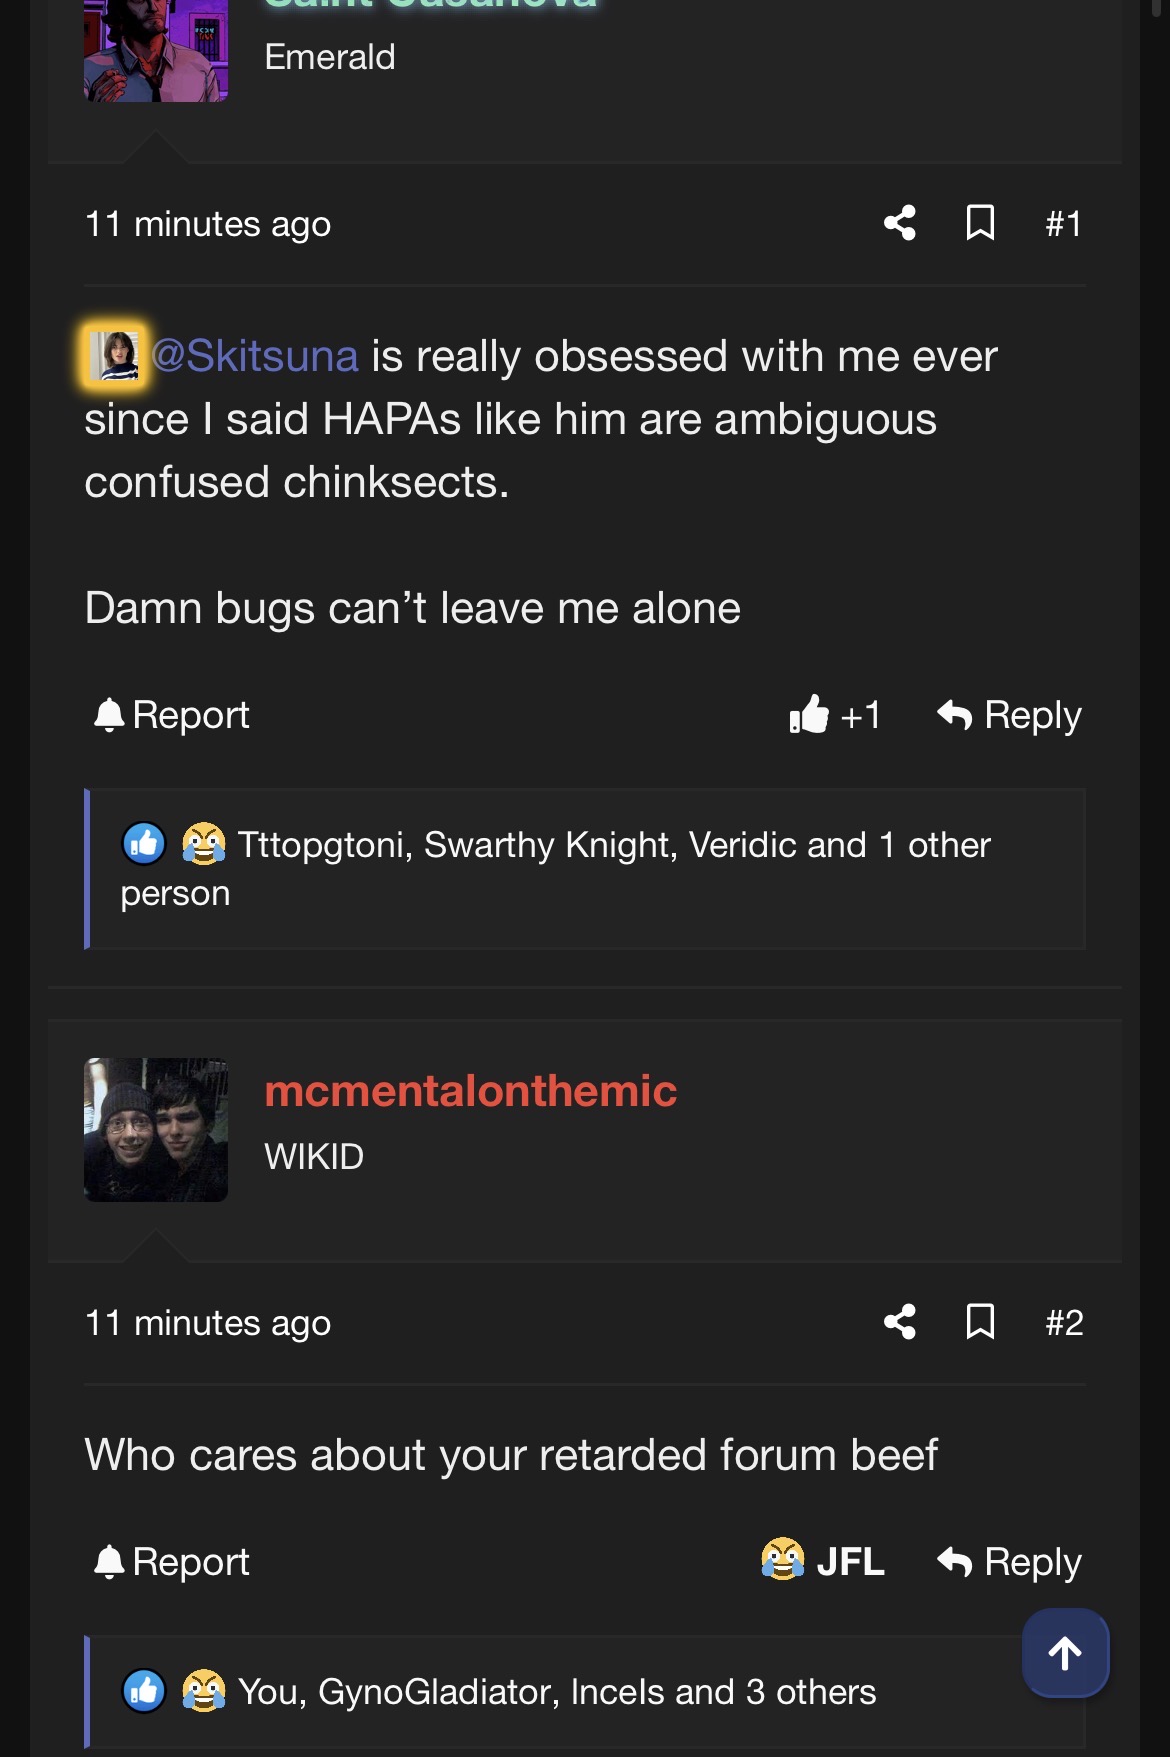Open the first poster's avatar thumbnail
This screenshot has height=1757, width=1170.
[156, 50]
